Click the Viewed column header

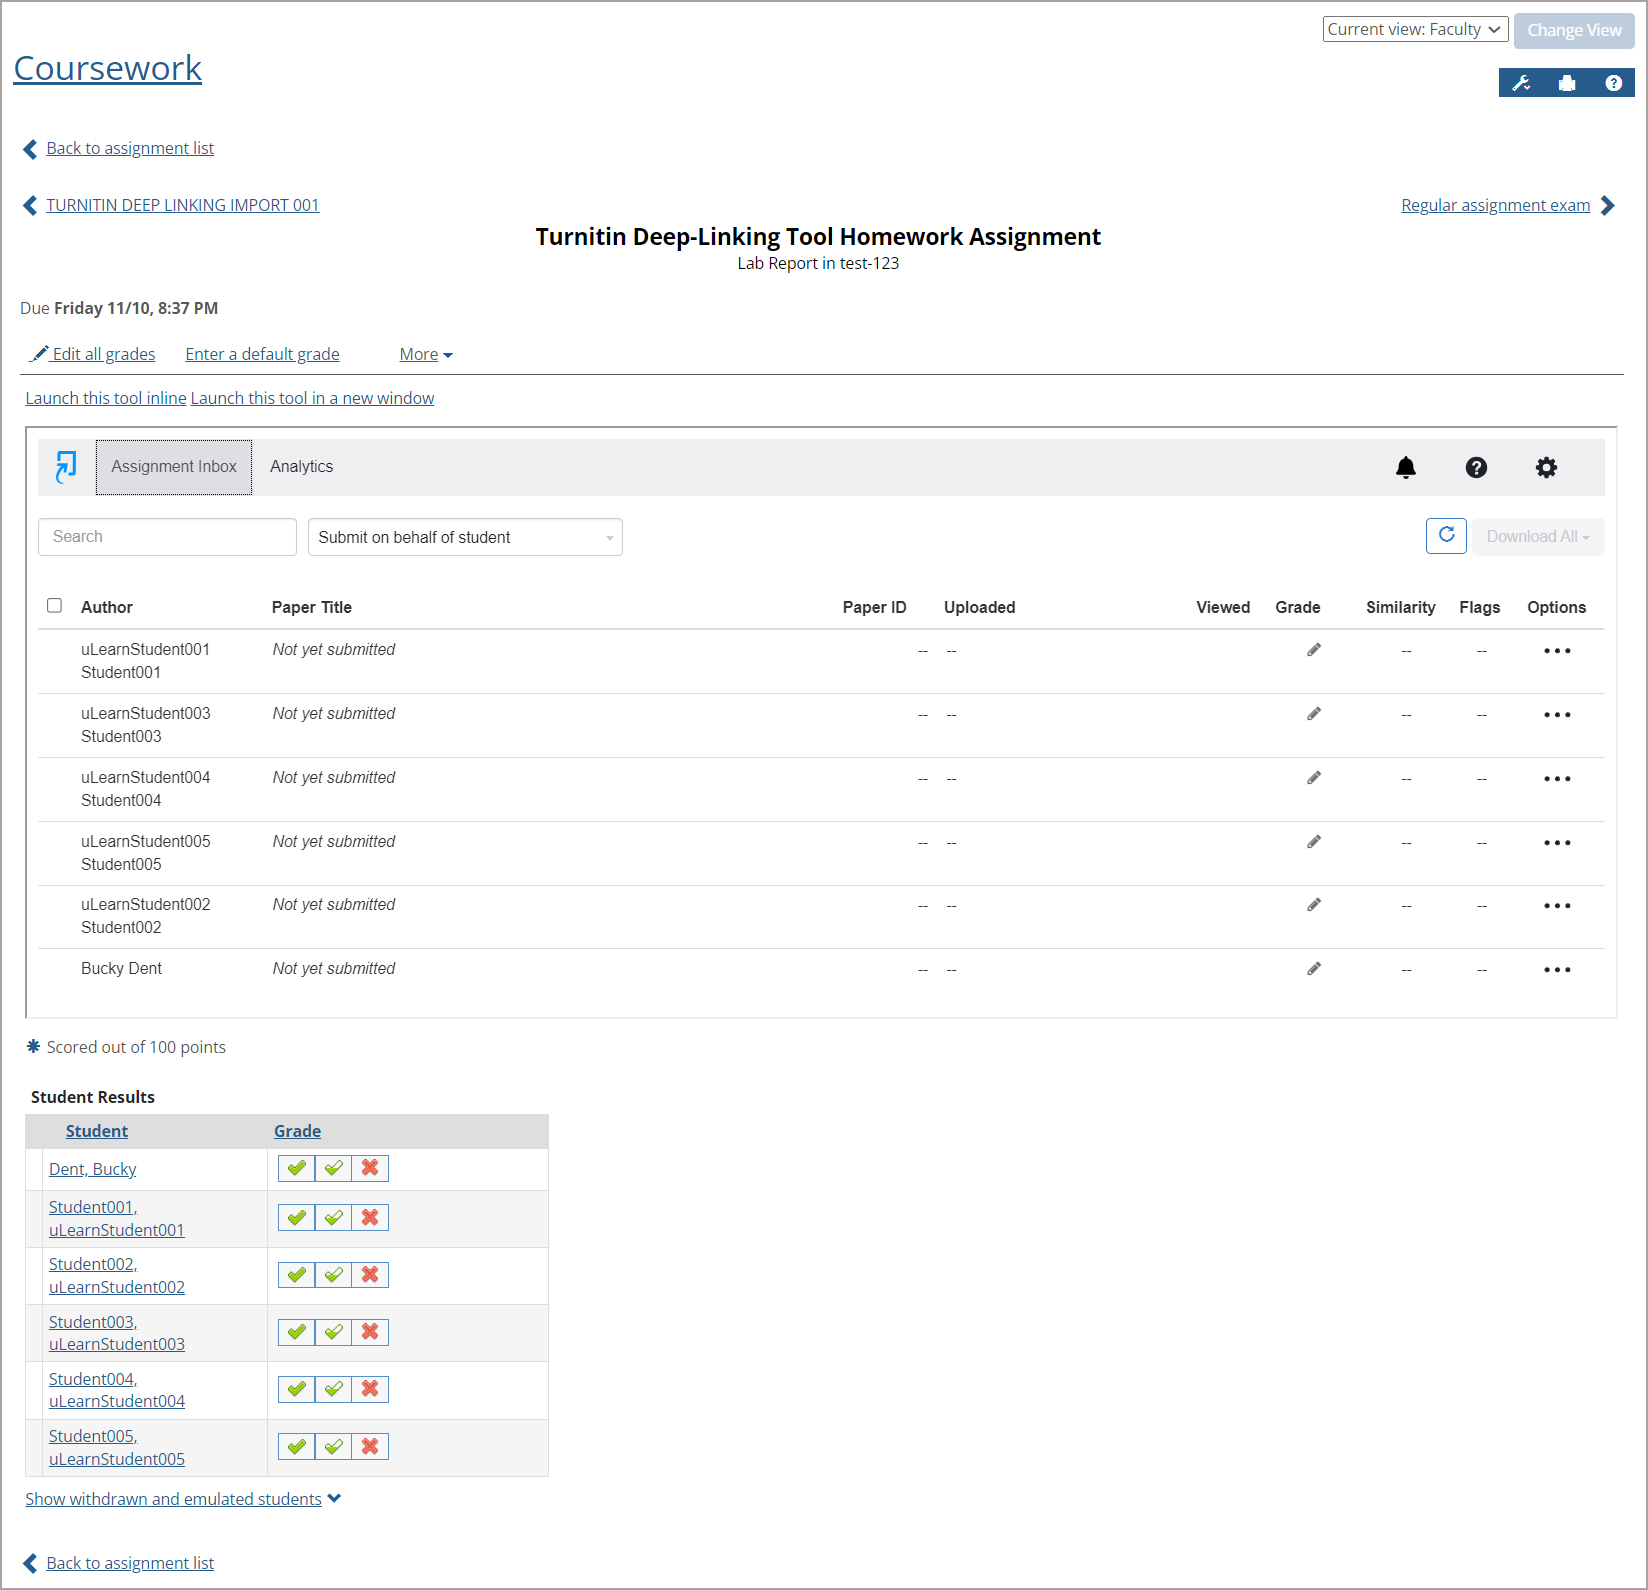[1223, 607]
